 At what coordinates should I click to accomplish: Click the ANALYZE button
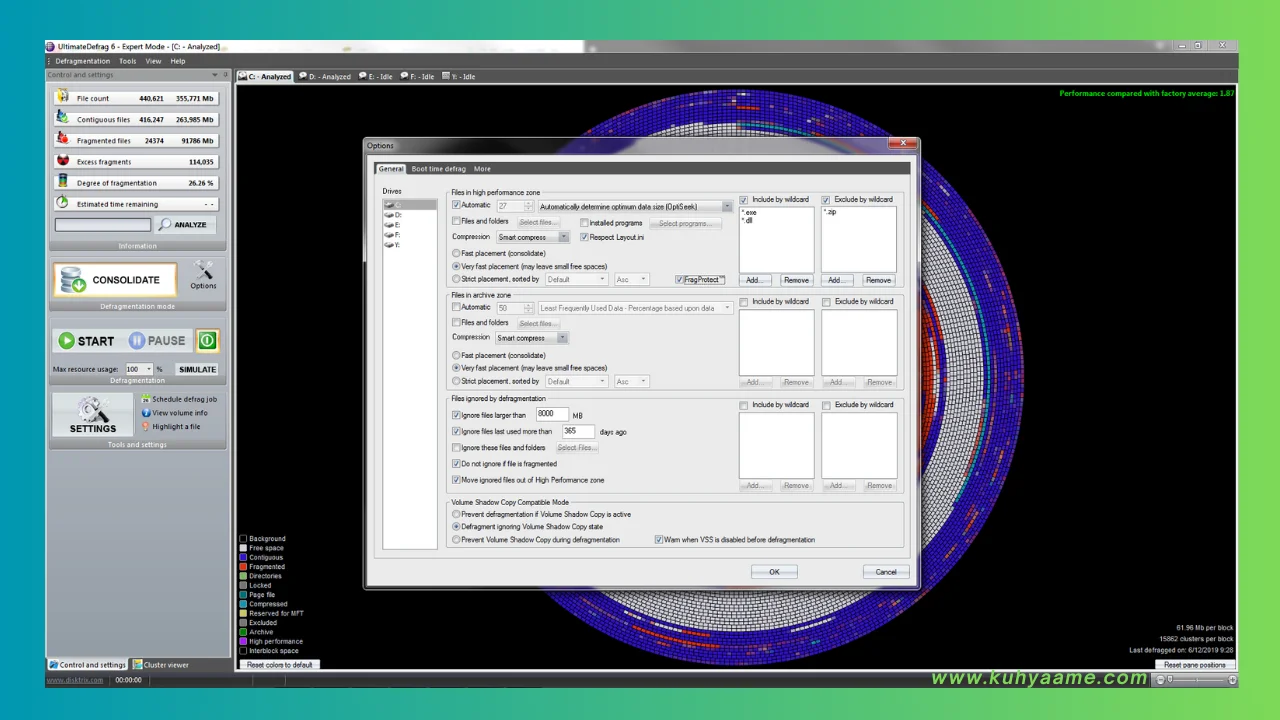[x=183, y=225]
